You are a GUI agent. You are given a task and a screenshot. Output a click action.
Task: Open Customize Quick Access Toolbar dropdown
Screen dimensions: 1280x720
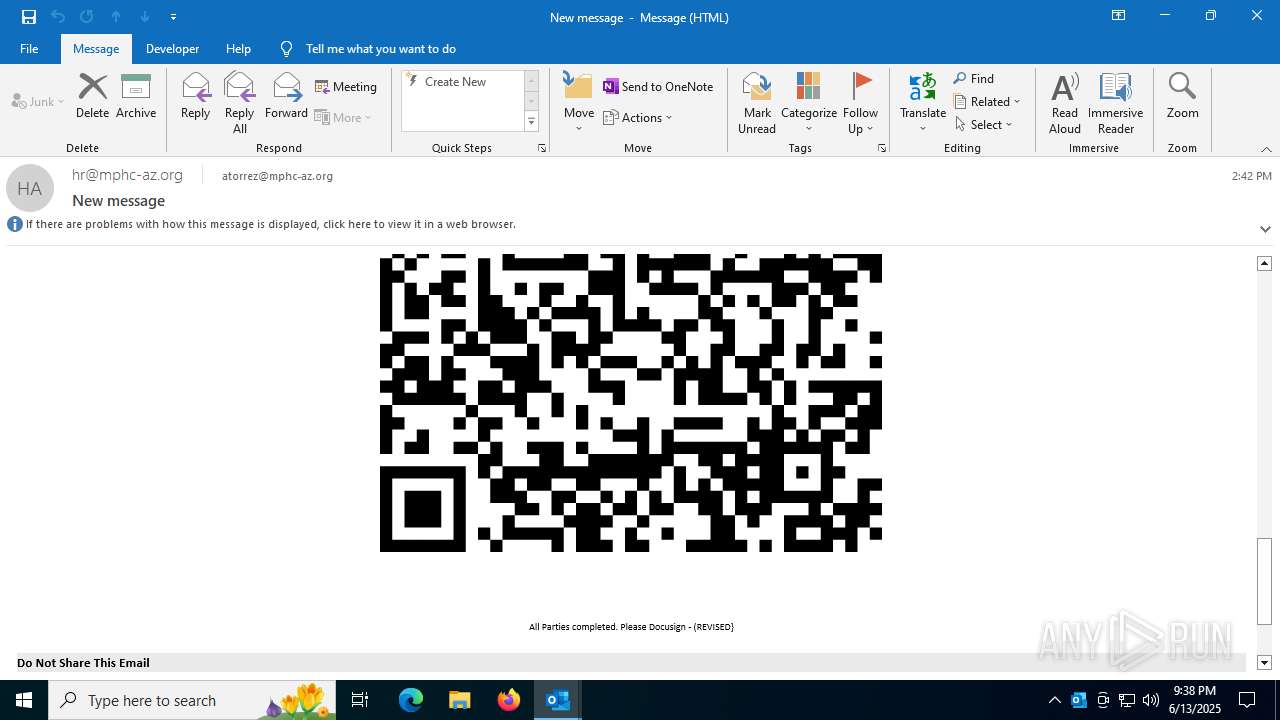173,17
